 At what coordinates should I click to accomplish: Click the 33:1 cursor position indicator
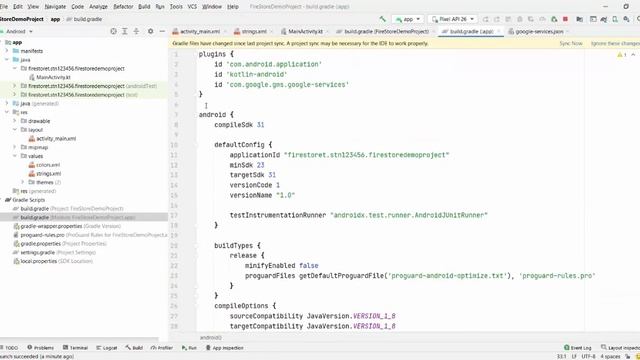pos(562,356)
